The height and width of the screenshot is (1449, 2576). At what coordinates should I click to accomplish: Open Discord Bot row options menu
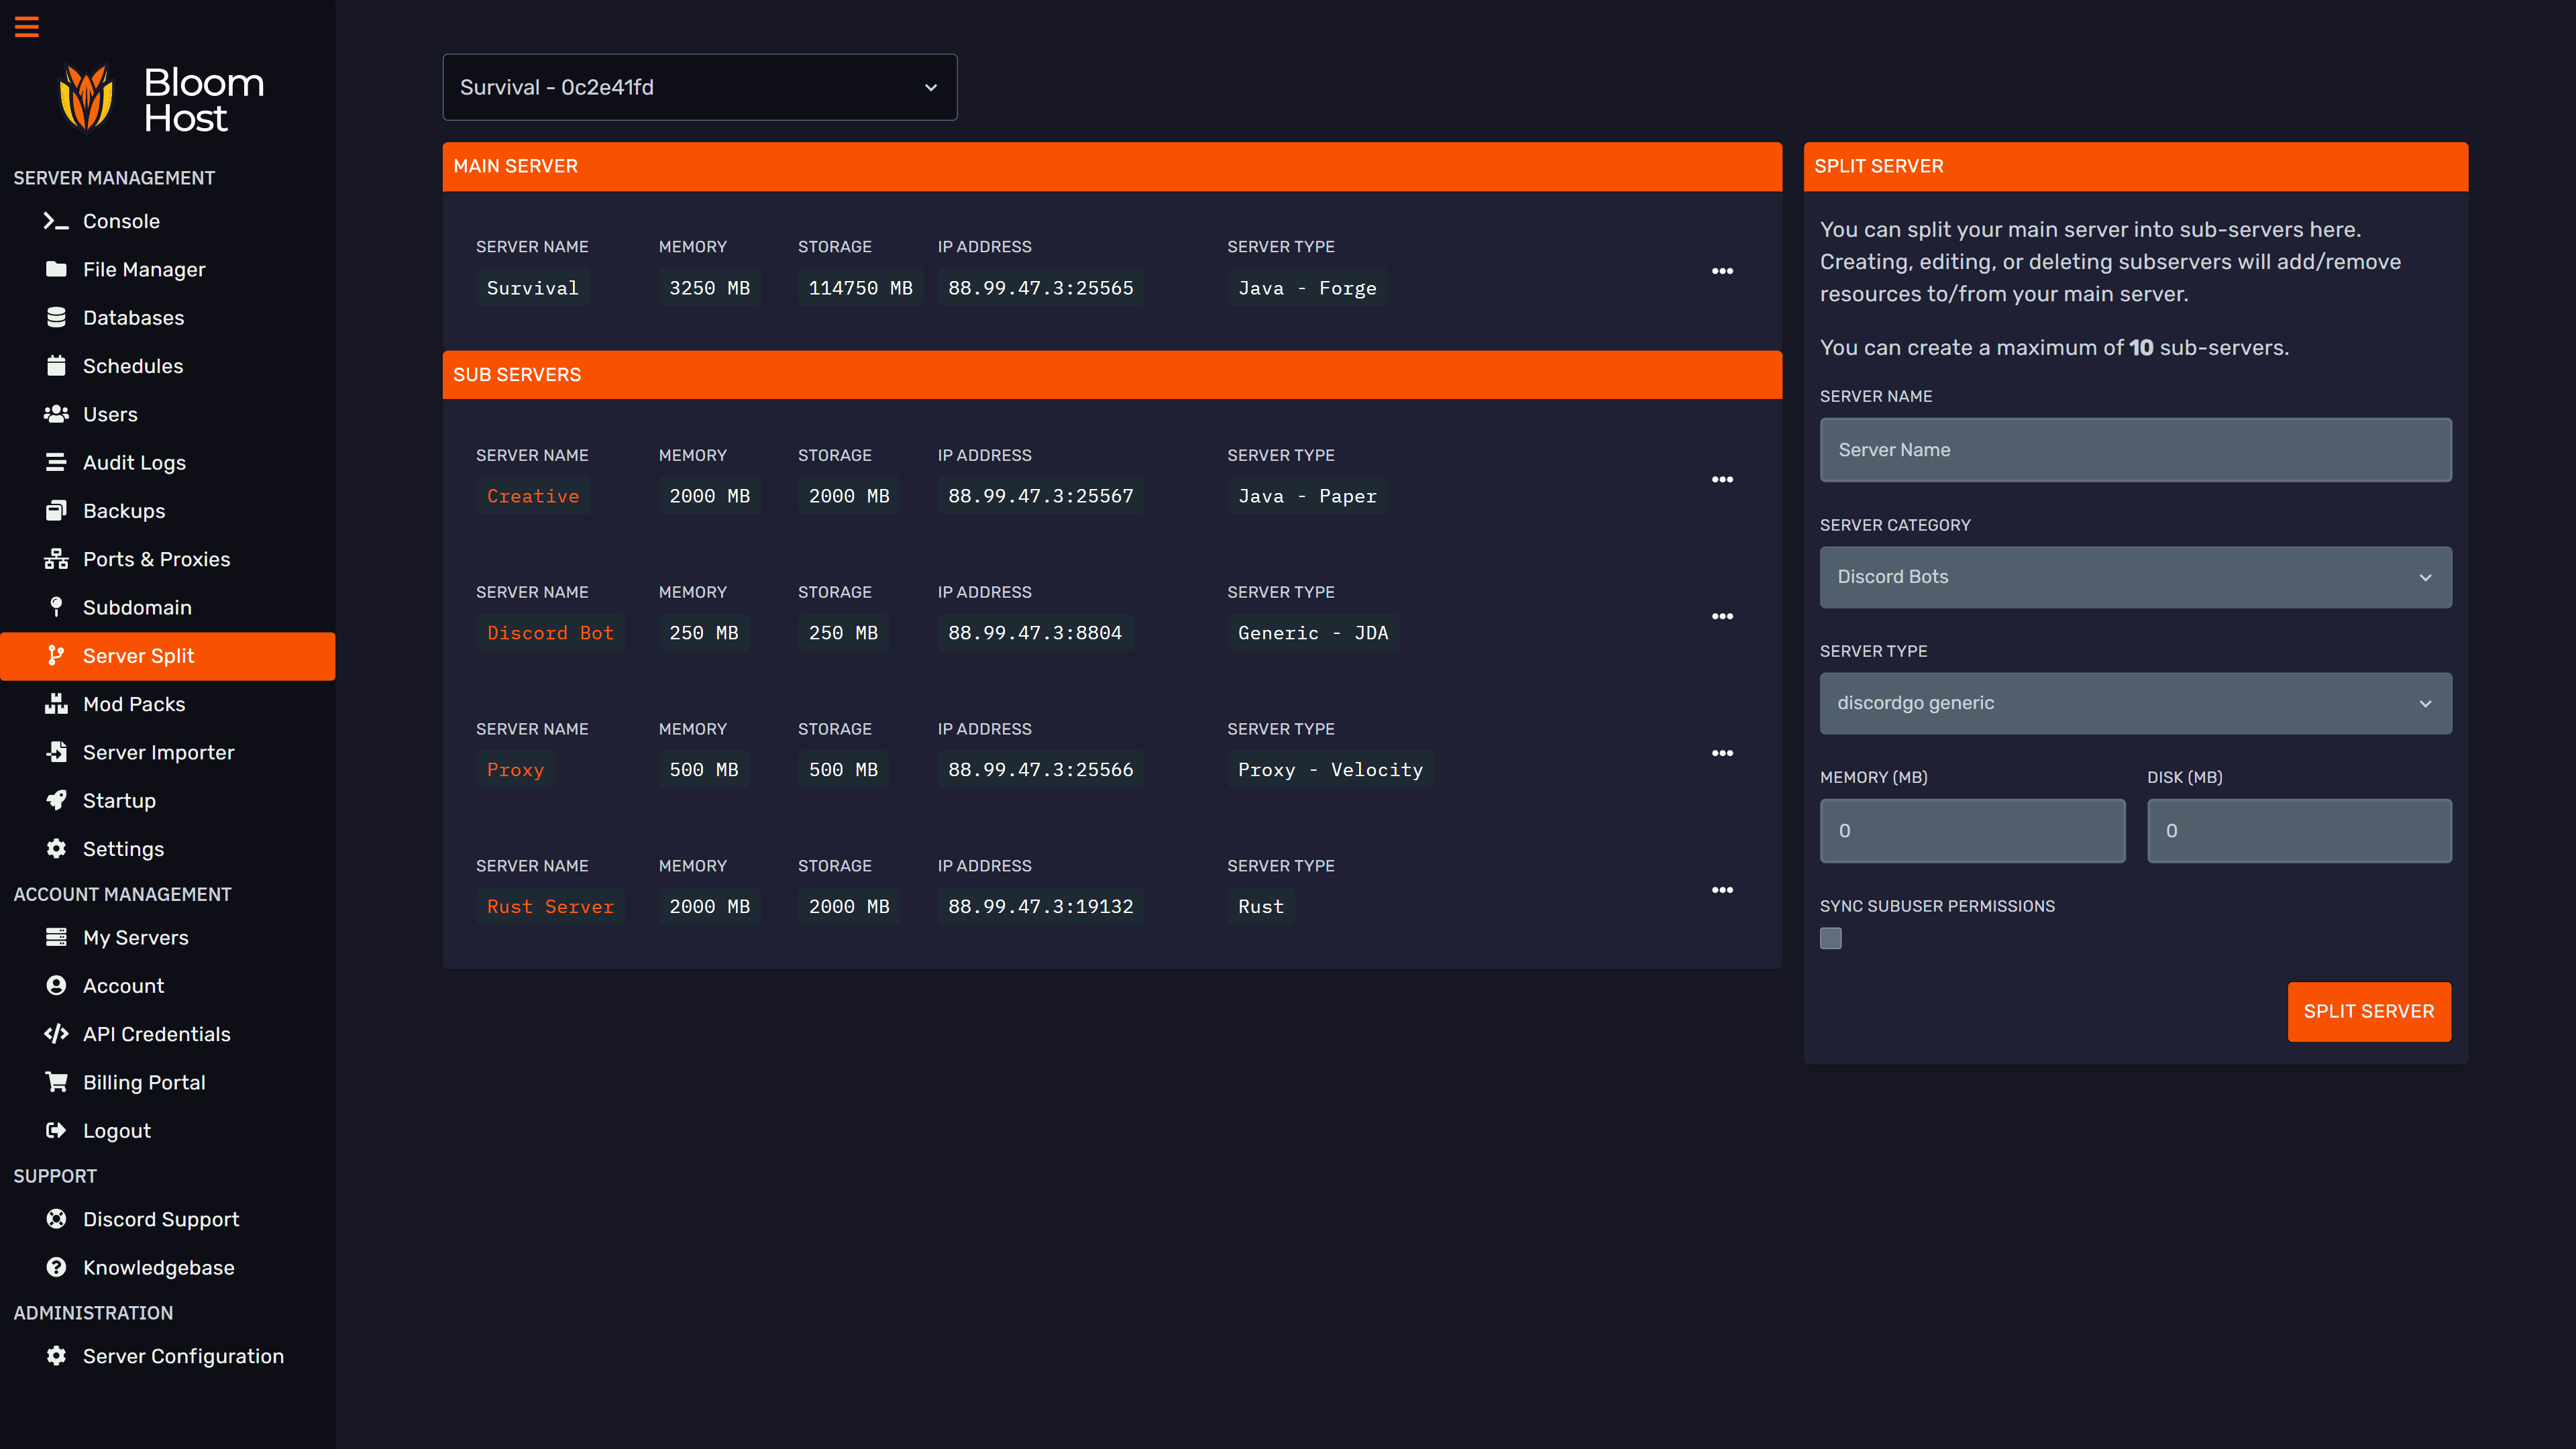[x=1722, y=616]
